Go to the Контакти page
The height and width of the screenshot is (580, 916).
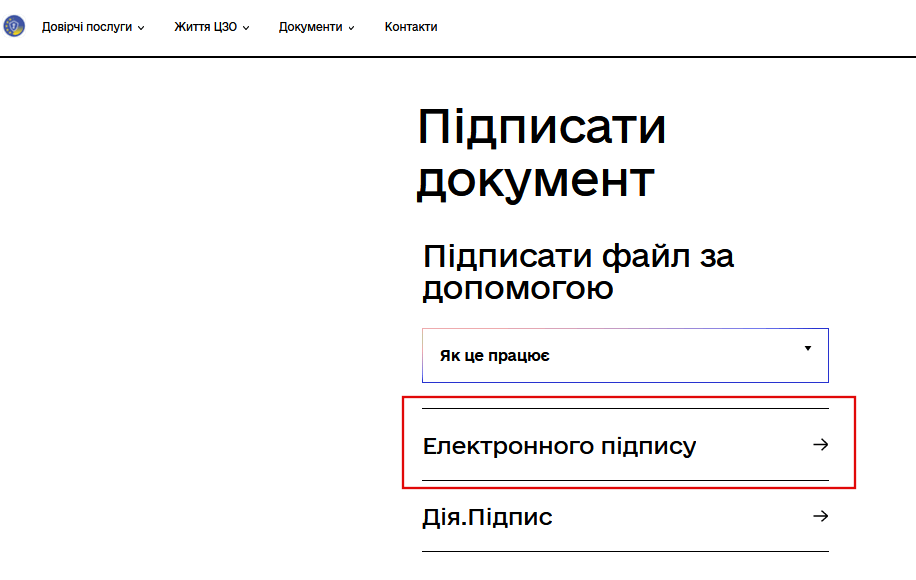tap(411, 27)
